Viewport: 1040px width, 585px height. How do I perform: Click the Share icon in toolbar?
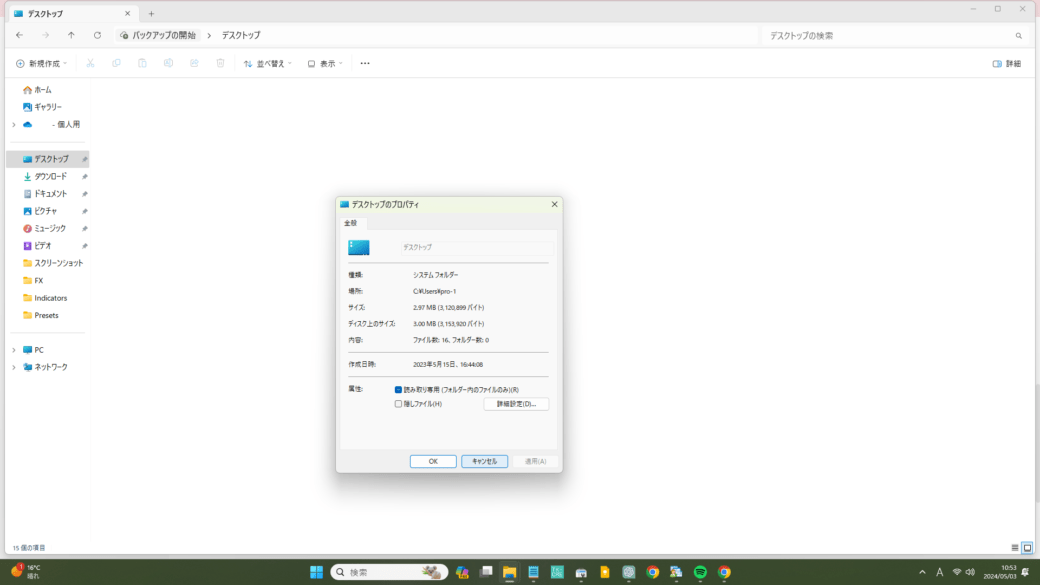coord(194,64)
